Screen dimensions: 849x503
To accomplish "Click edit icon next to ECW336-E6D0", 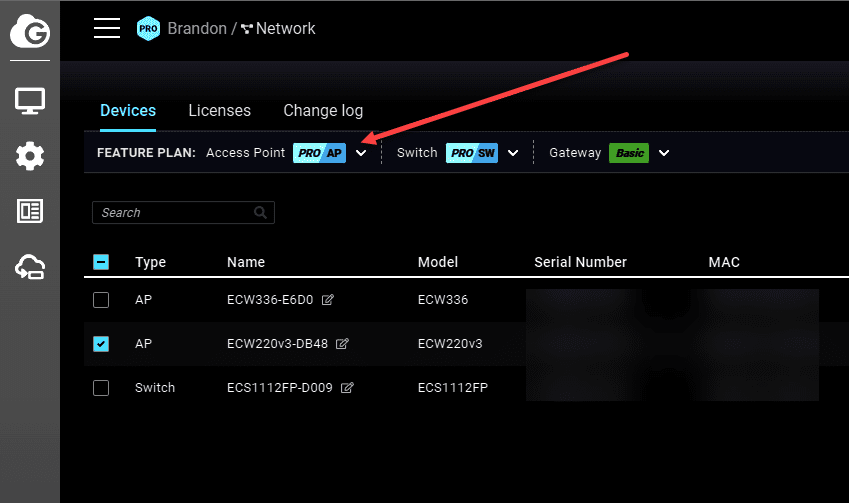I will click(328, 300).
